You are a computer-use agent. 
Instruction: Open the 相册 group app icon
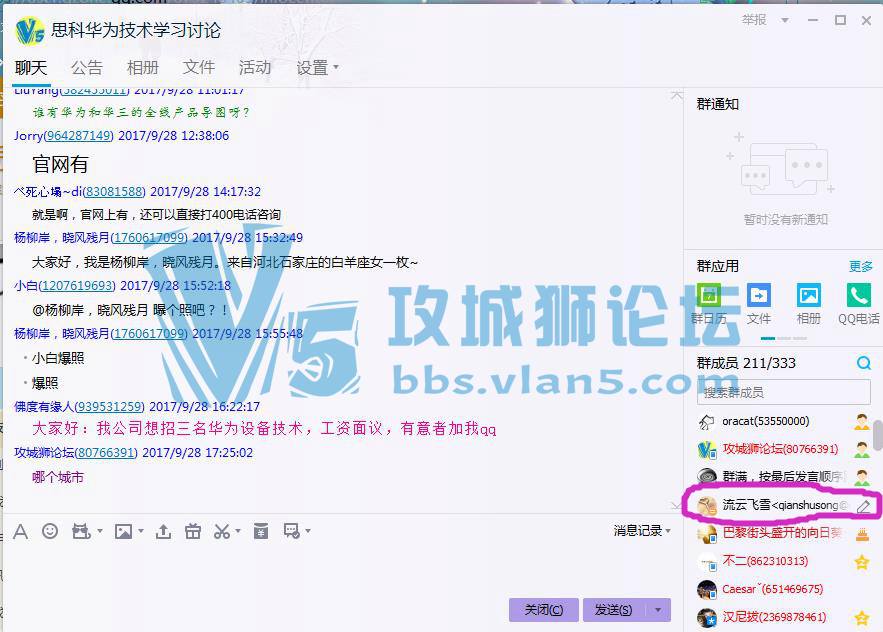(809, 304)
